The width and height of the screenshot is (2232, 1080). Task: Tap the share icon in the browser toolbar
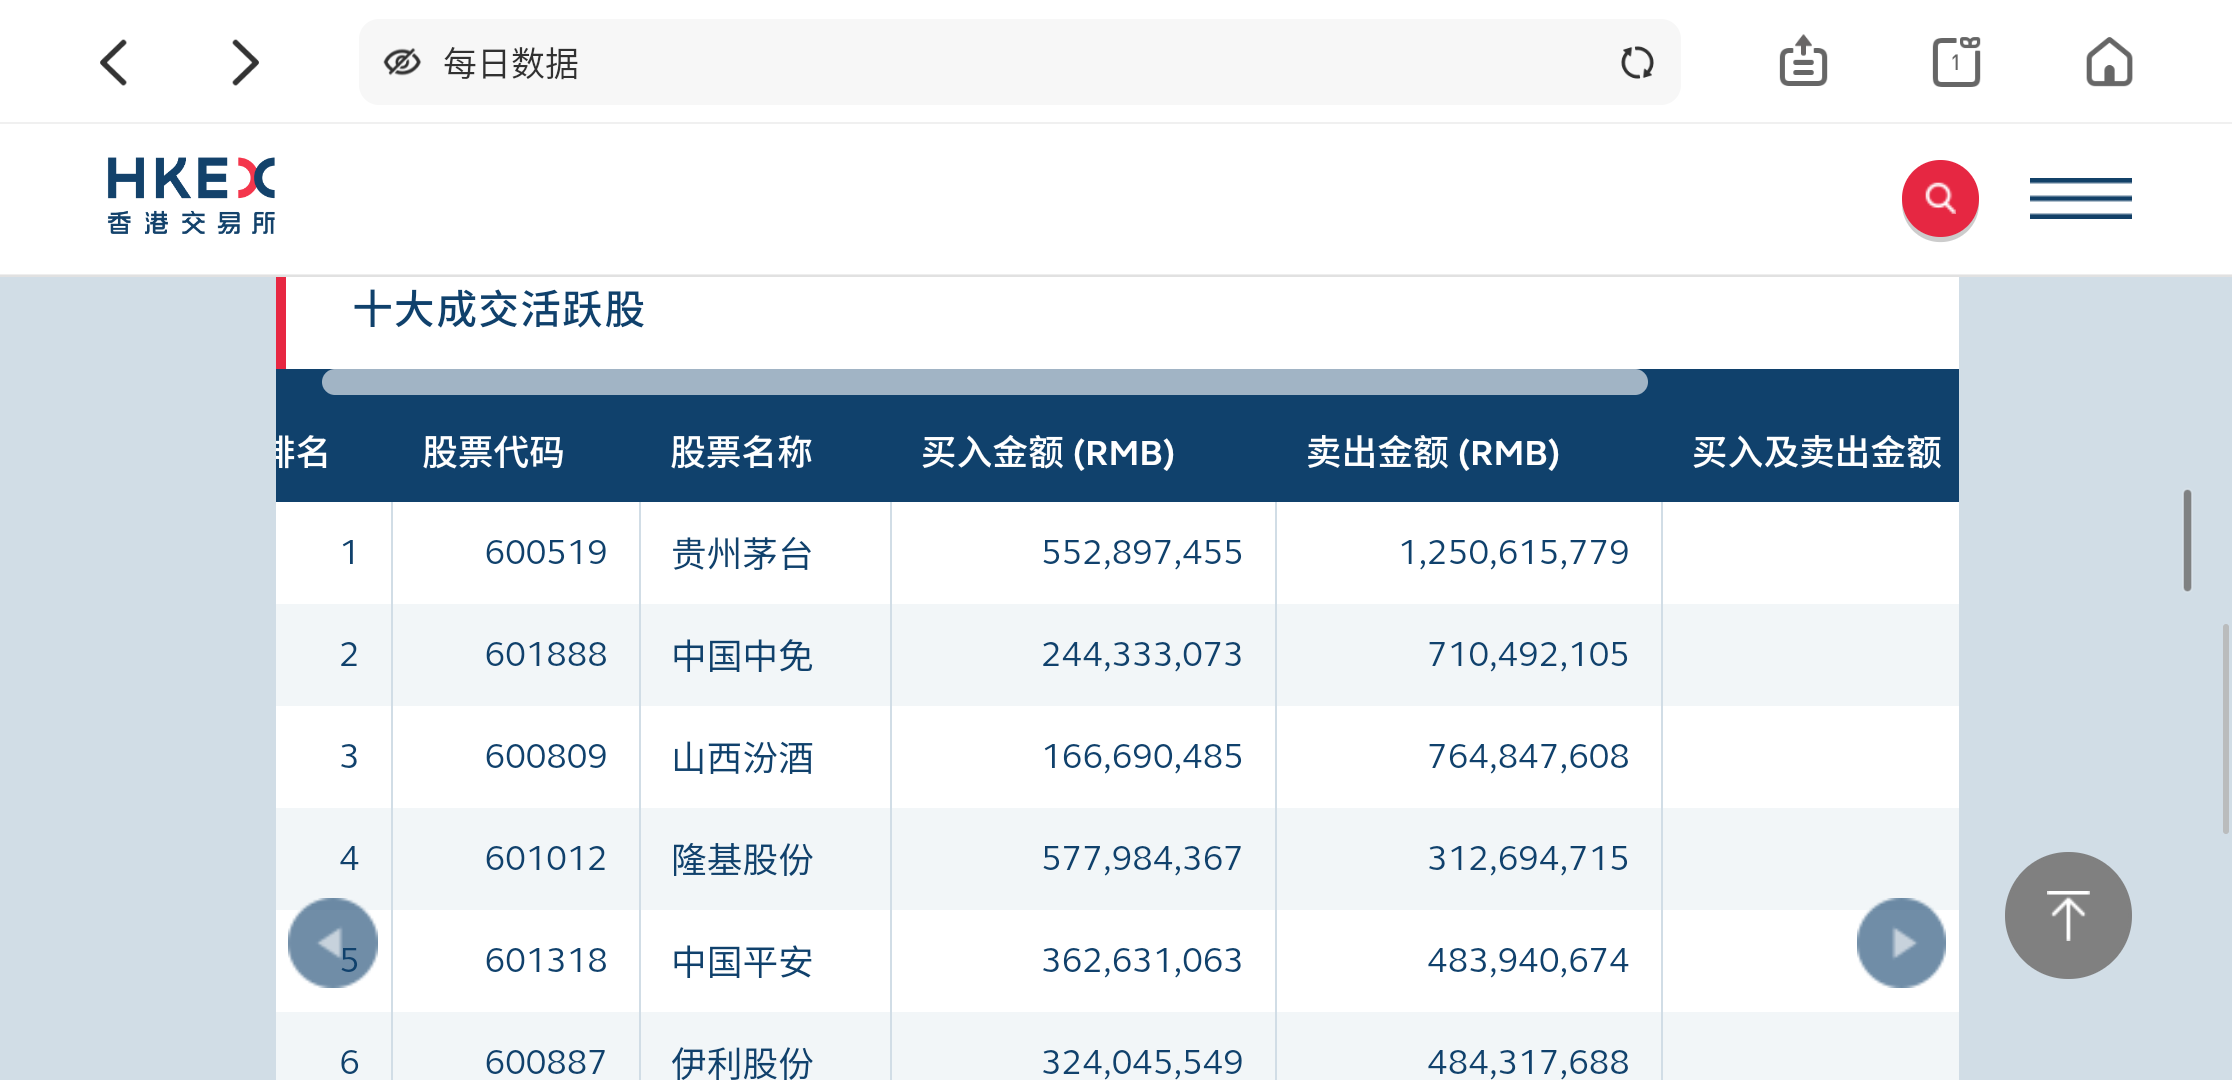click(x=1802, y=63)
